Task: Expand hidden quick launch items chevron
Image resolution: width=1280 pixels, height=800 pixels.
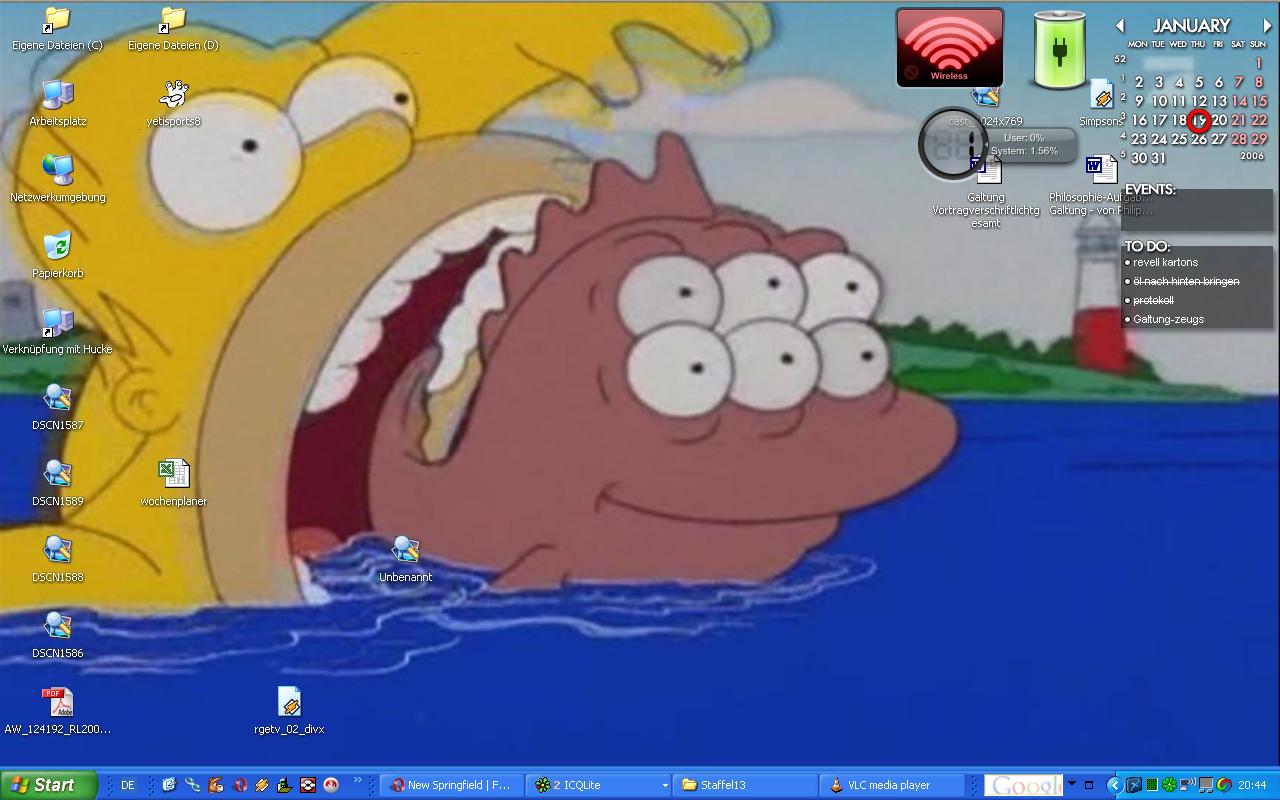Action: pyautogui.click(x=357, y=780)
